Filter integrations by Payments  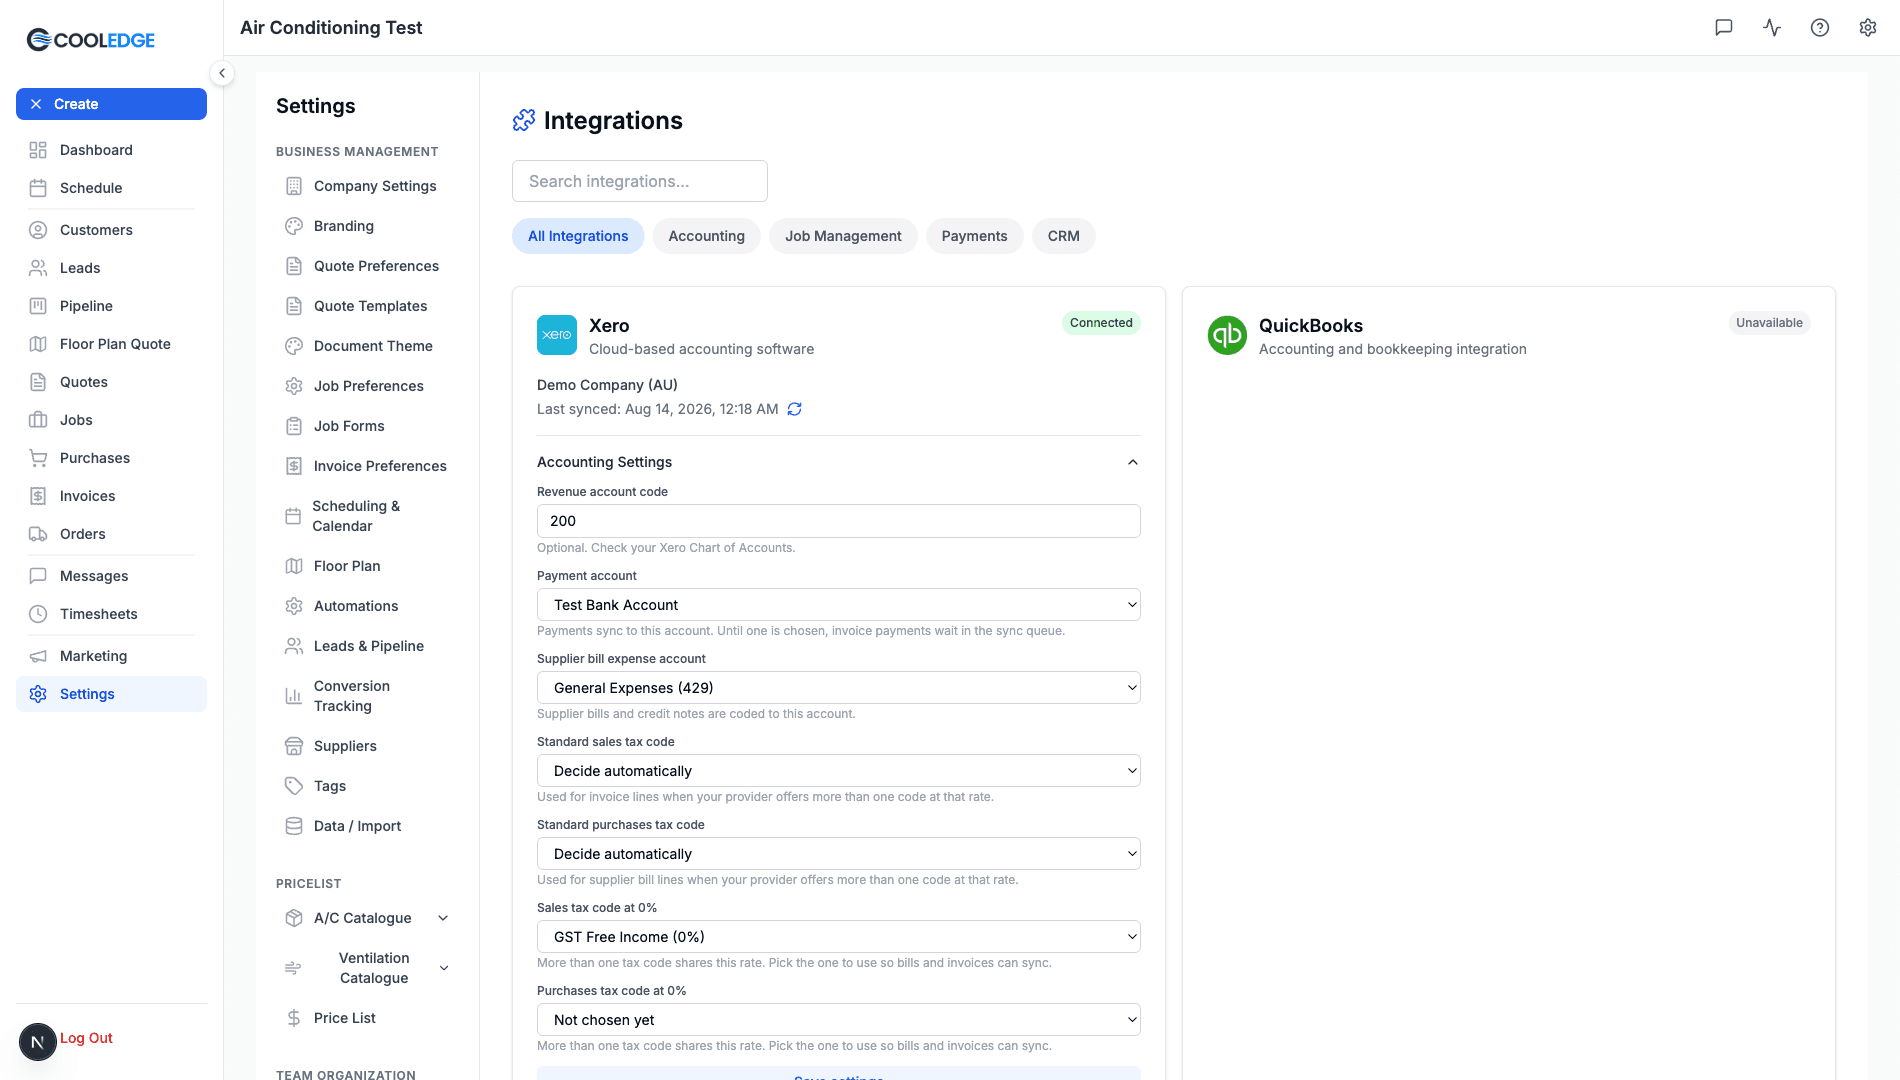point(974,236)
